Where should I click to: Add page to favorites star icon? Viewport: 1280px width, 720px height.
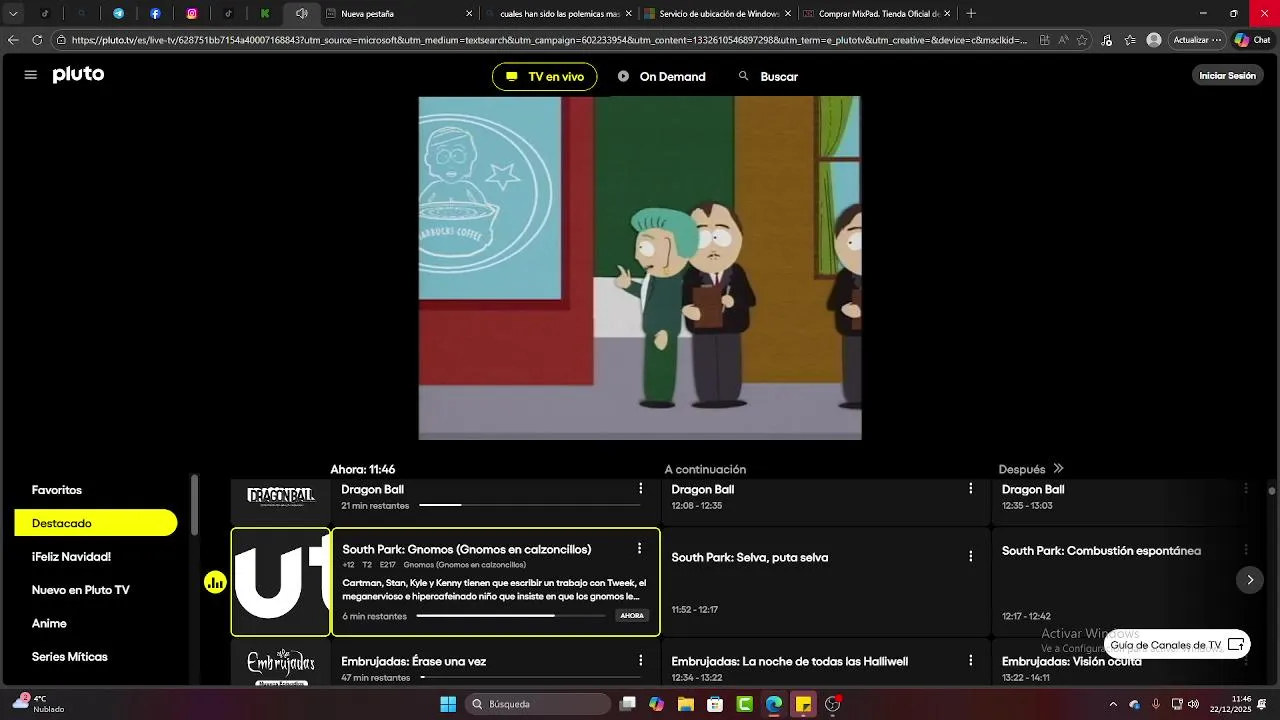coord(1082,40)
